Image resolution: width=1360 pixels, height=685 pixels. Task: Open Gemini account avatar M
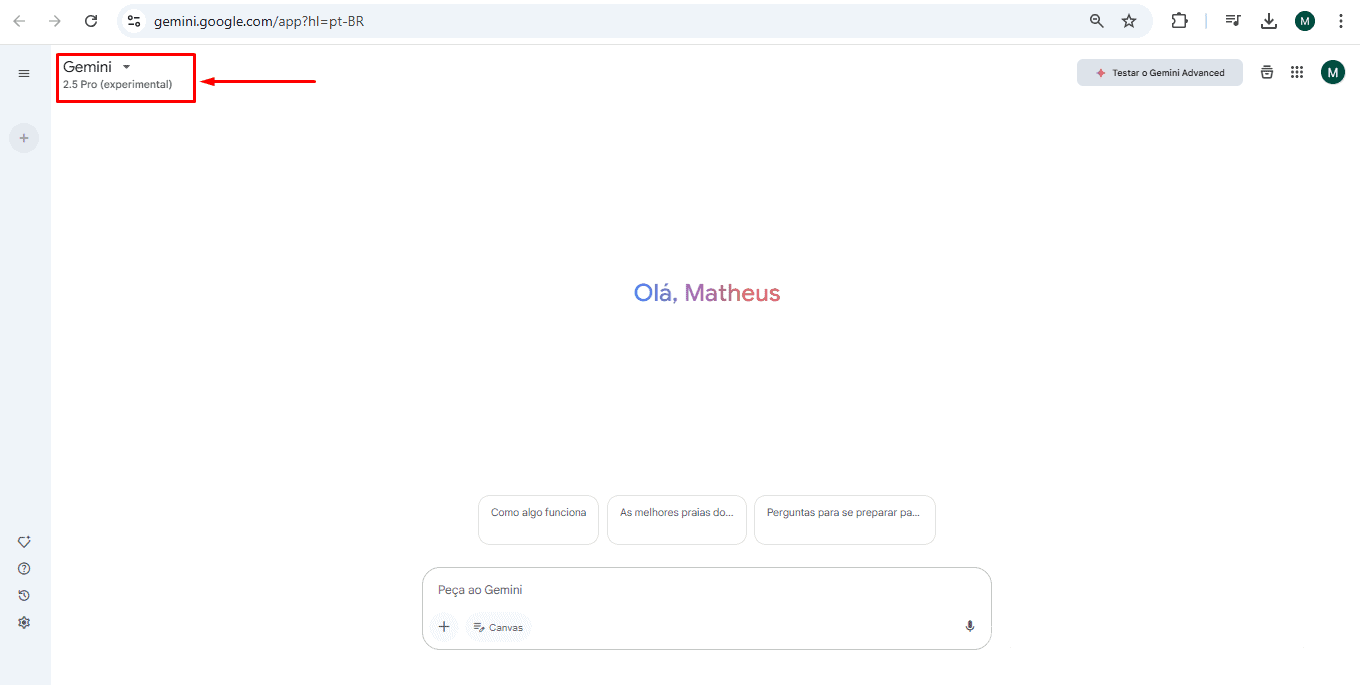point(1332,72)
